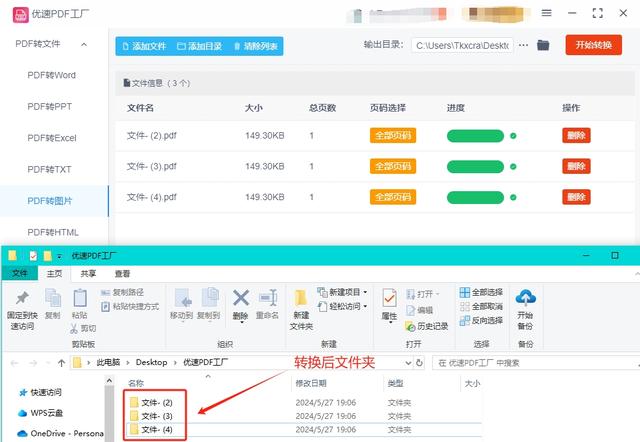Click the three-dot browse button for the output path

523,45
